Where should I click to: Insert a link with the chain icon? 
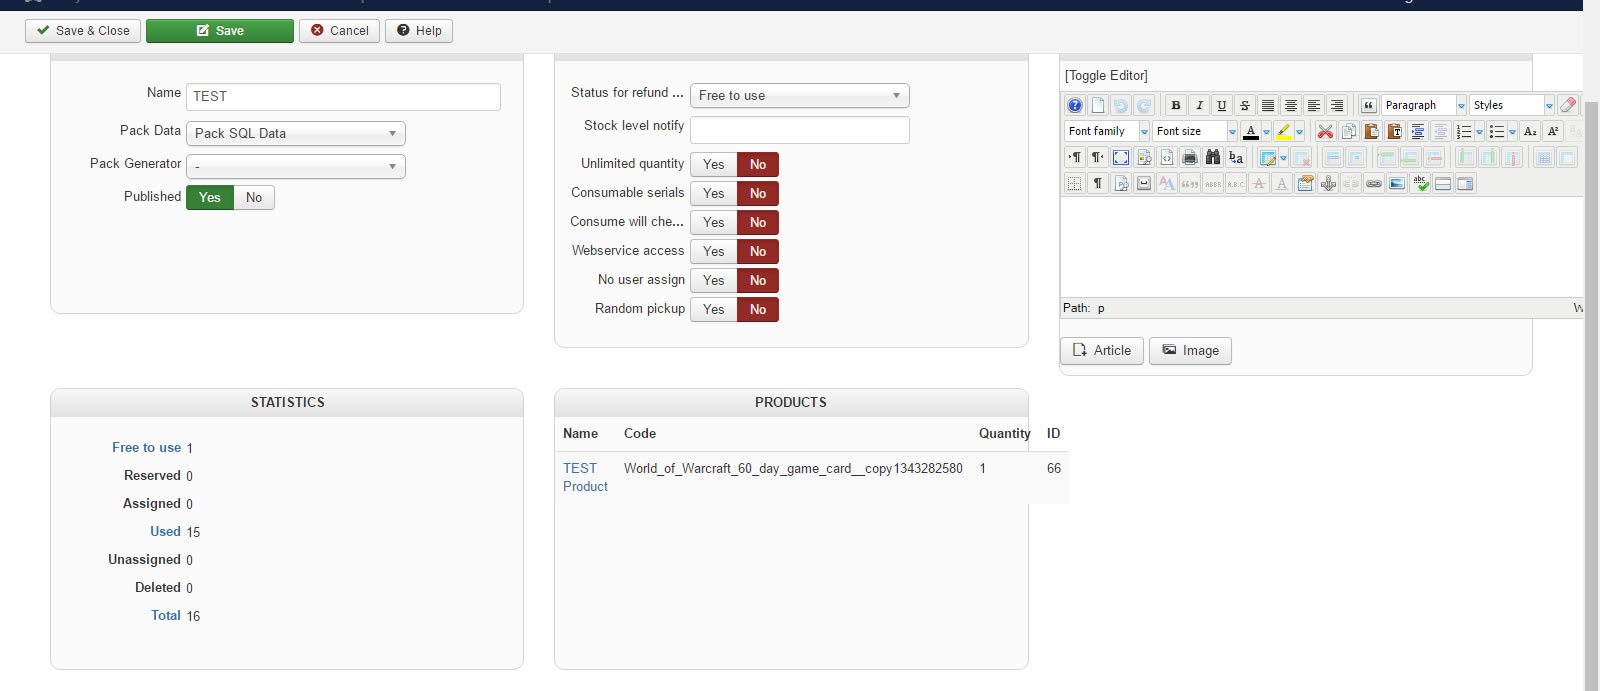pos(1374,183)
